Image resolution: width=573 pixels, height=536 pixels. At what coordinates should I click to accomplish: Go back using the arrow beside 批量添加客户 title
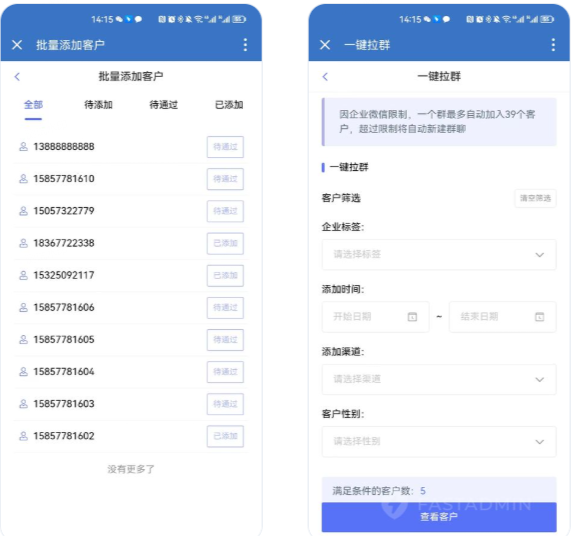pyautogui.click(x=17, y=76)
